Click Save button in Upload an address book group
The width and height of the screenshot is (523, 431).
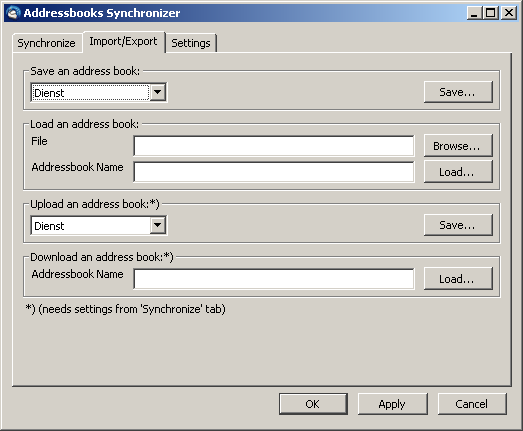(458, 225)
